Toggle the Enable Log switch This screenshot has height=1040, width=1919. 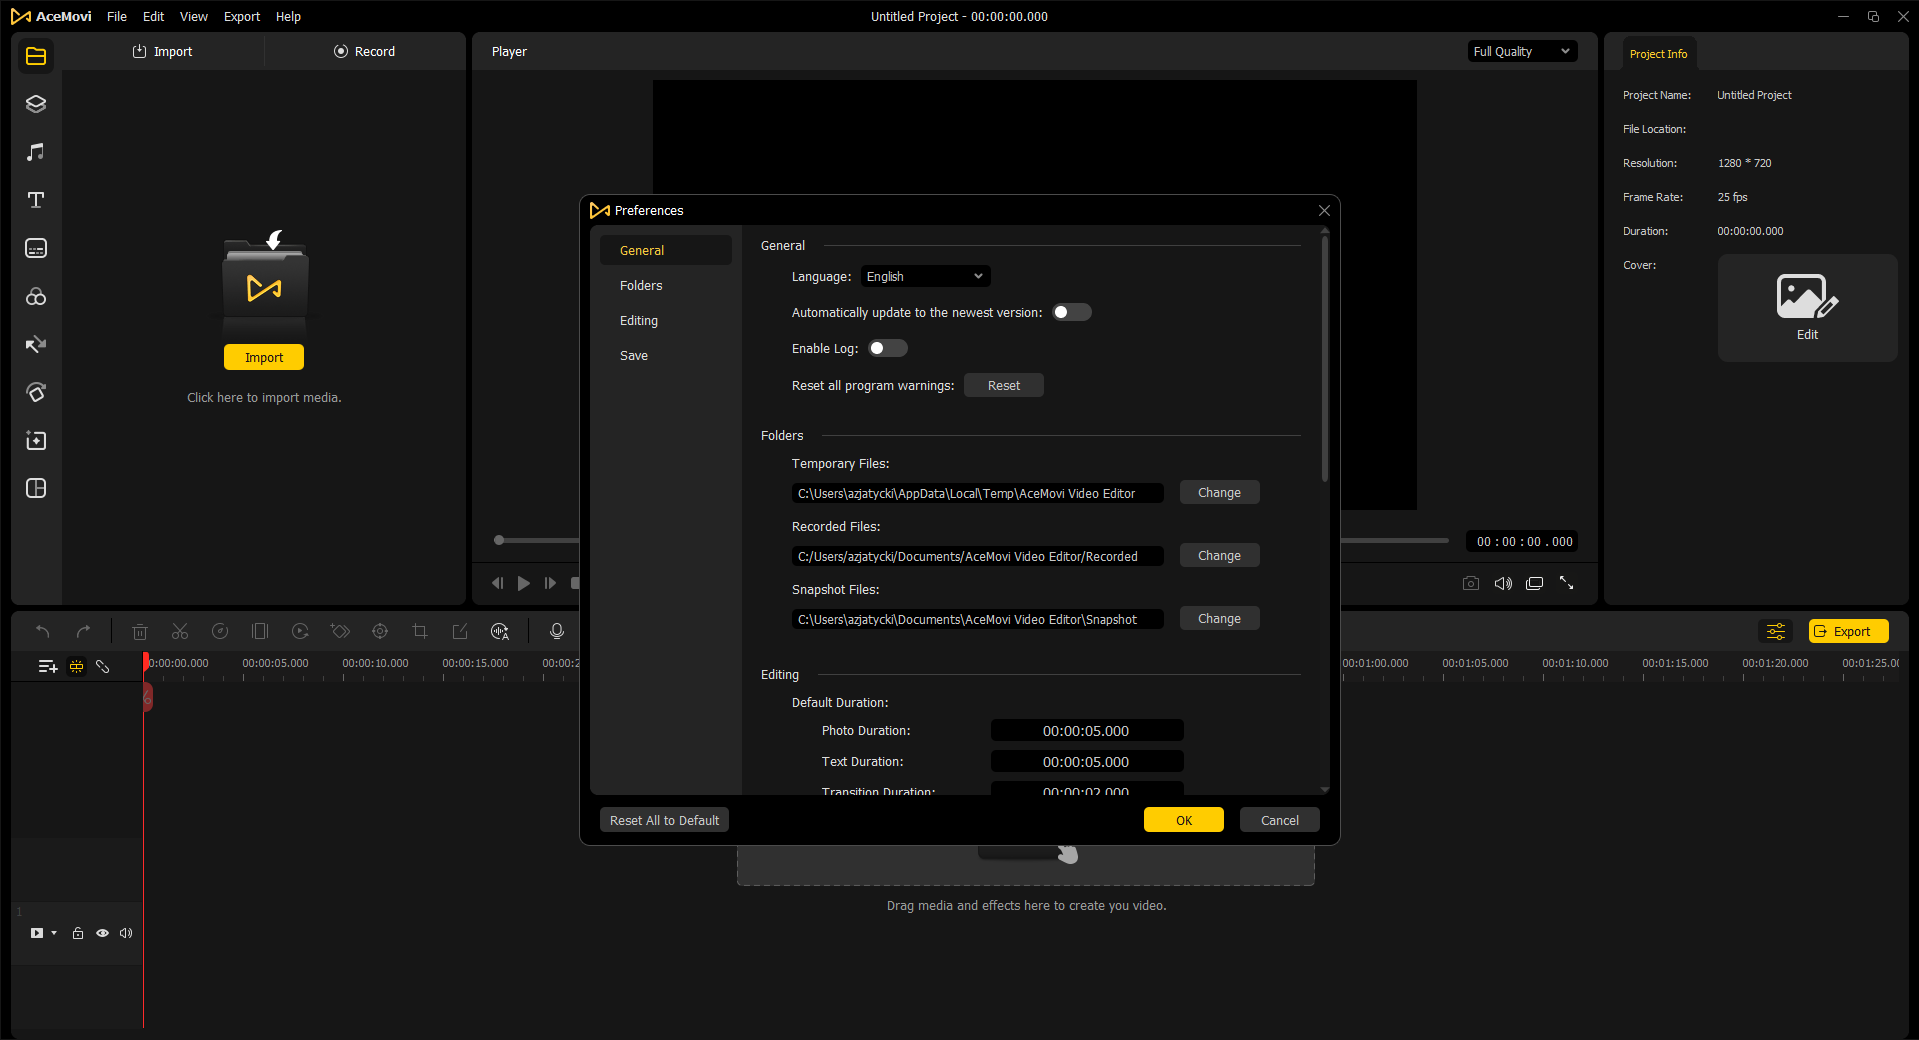[x=888, y=348]
